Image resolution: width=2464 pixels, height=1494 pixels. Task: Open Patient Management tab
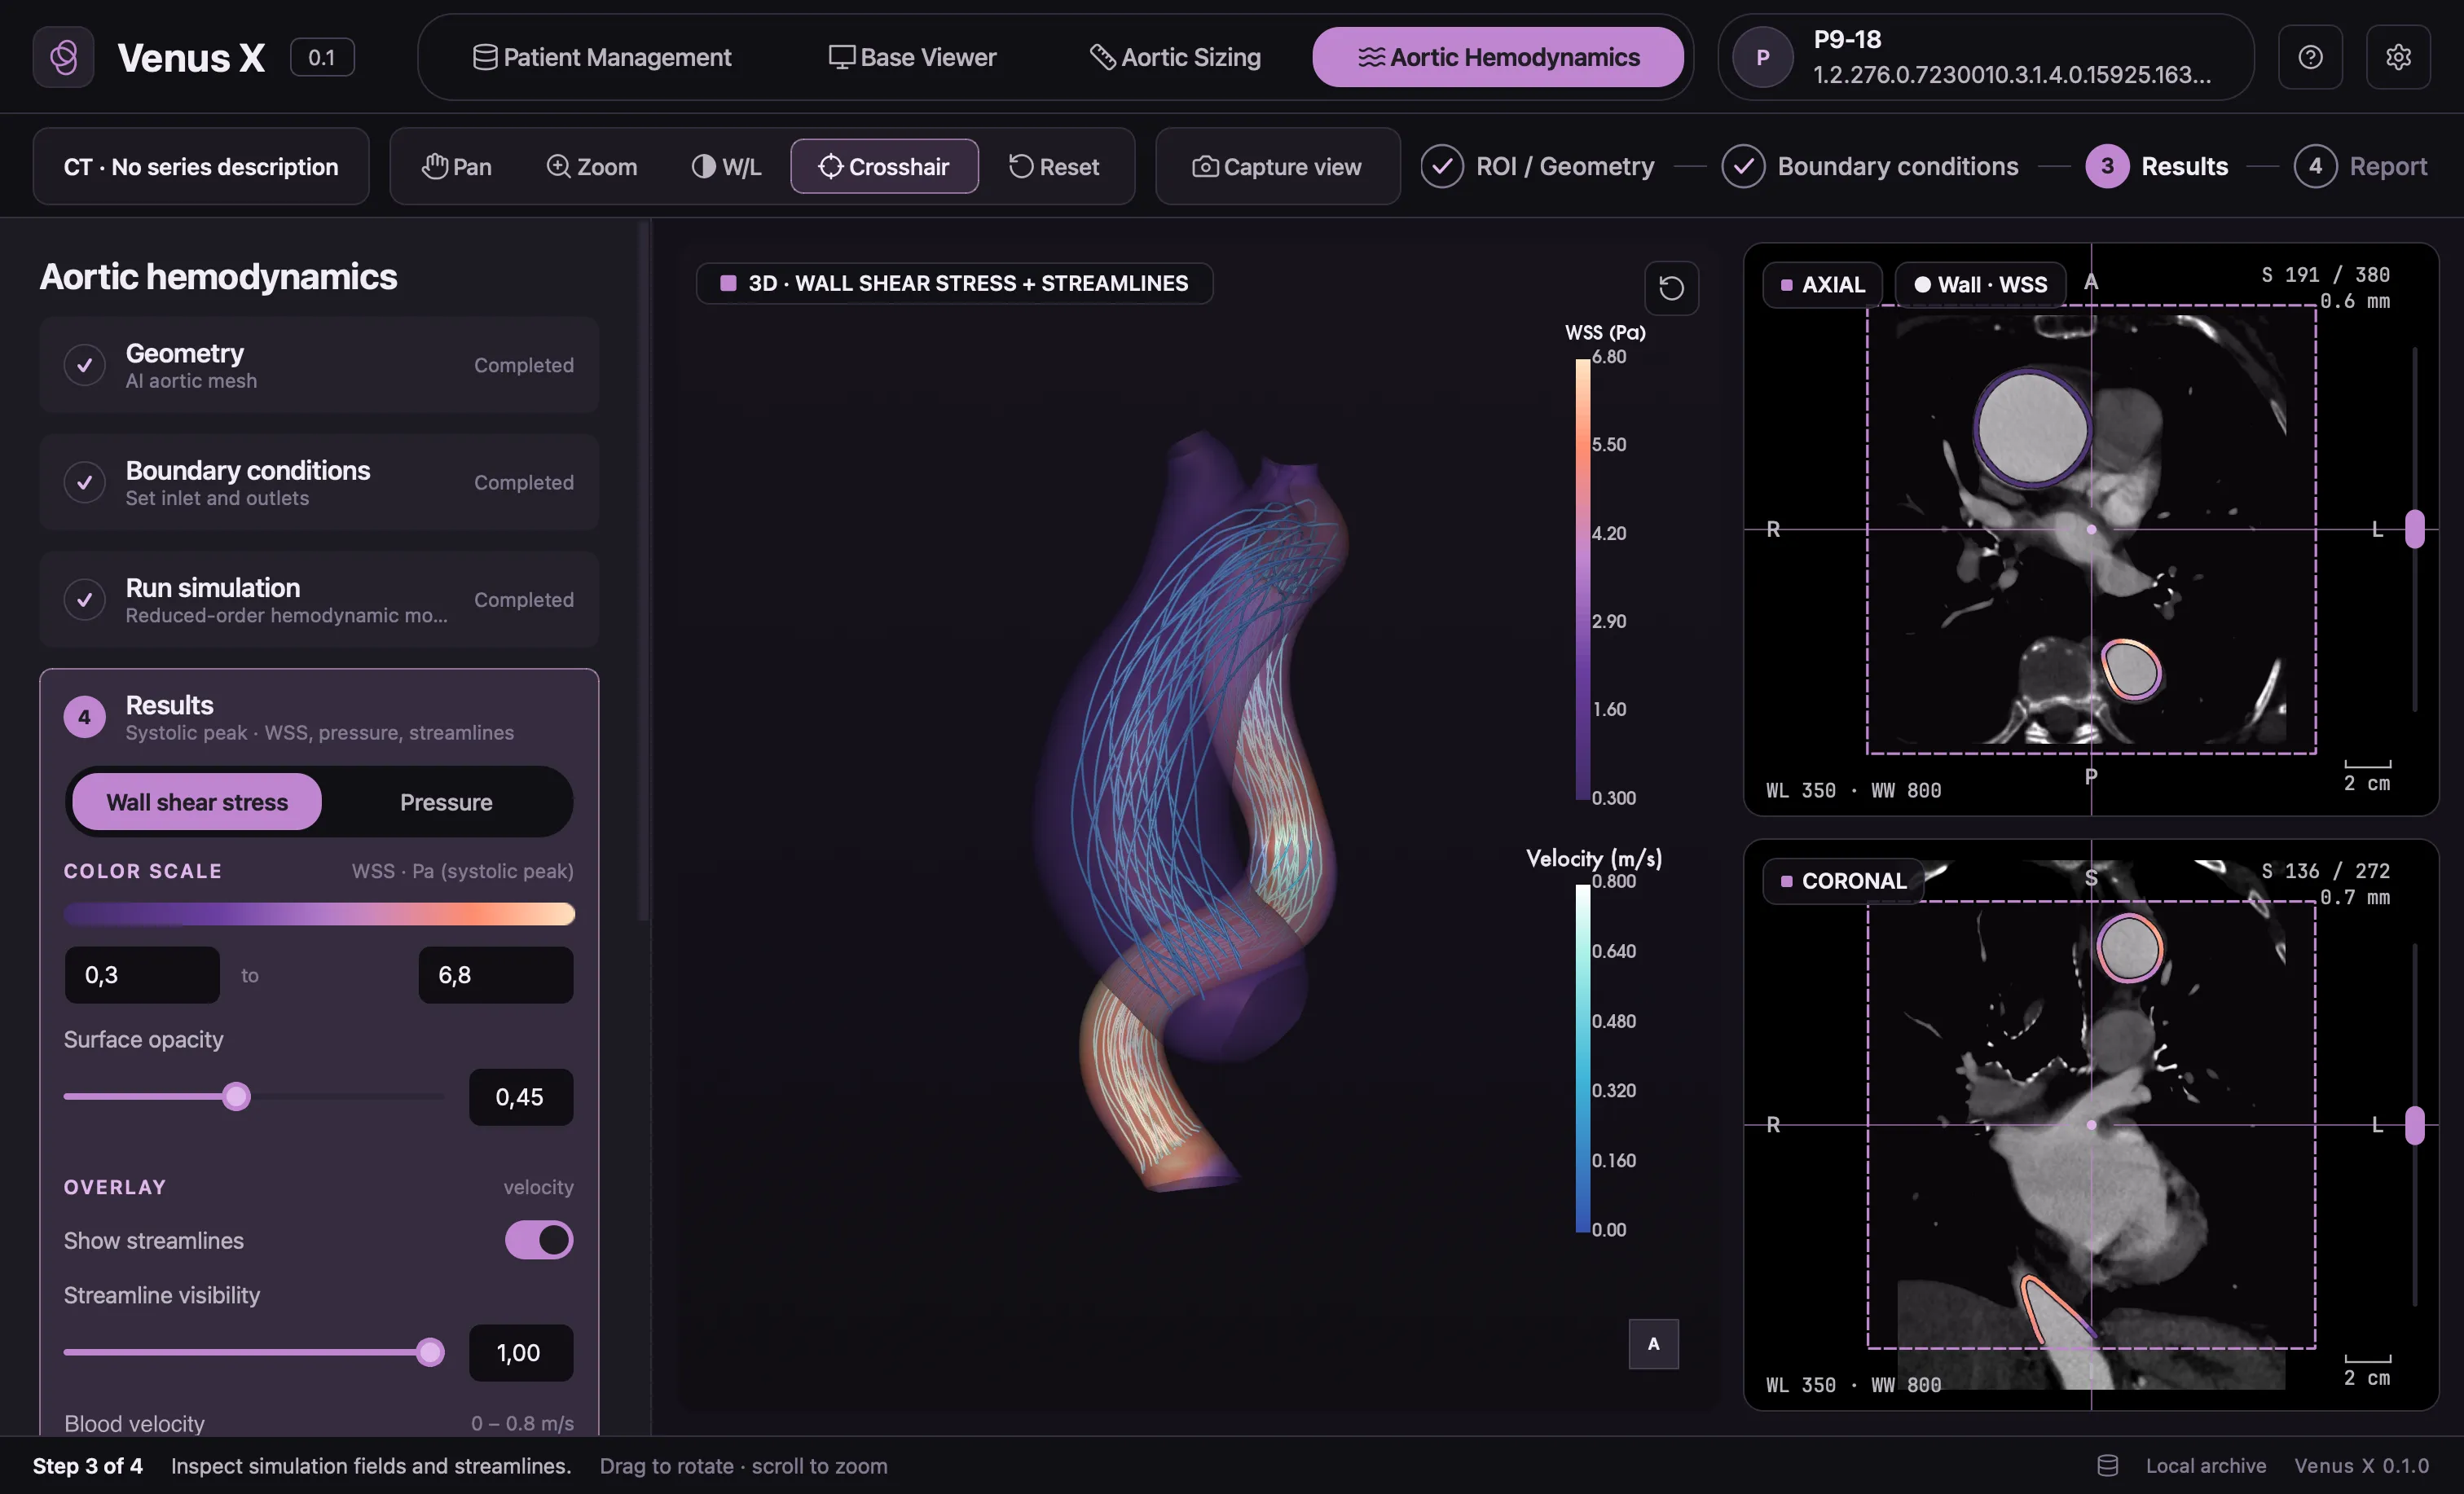coord(602,57)
